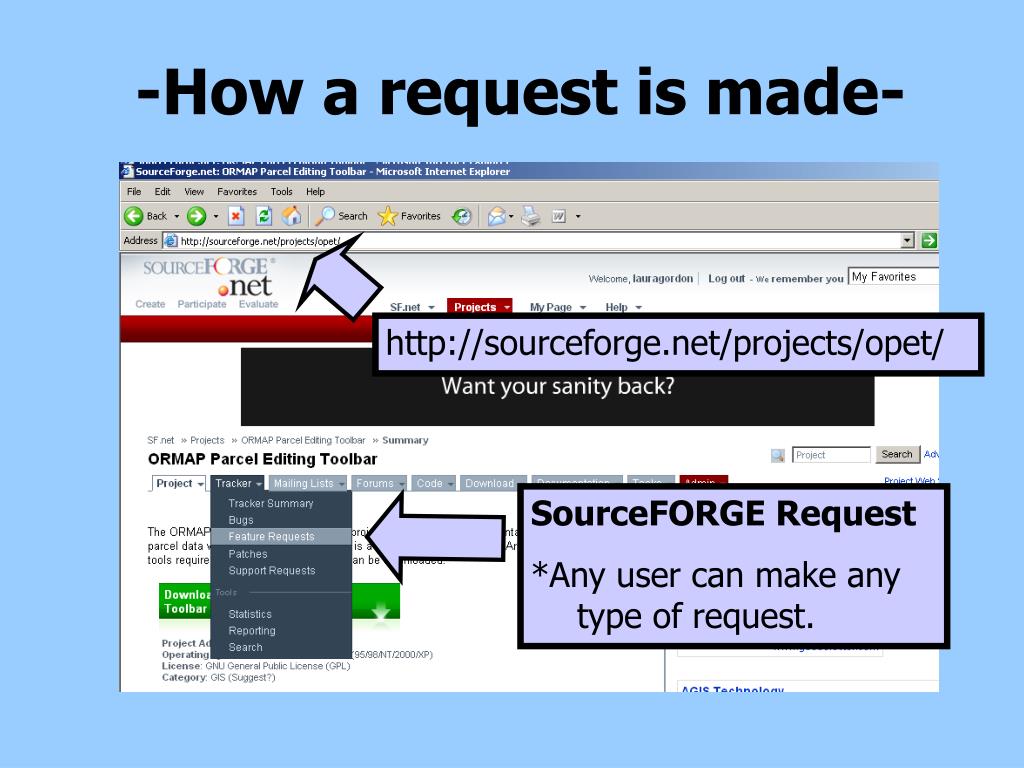Click the History icon in toolbar
The height and width of the screenshot is (768, 1024).
462,216
